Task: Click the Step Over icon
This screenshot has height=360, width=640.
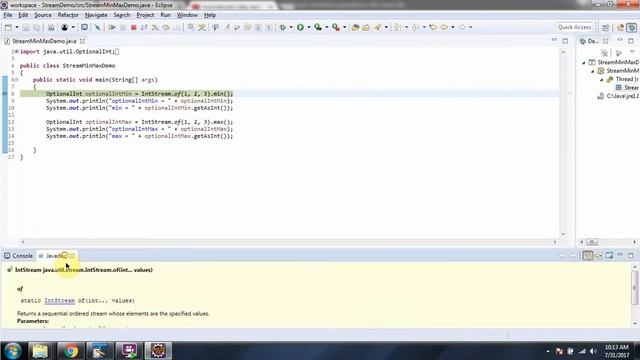Action: click(166, 27)
